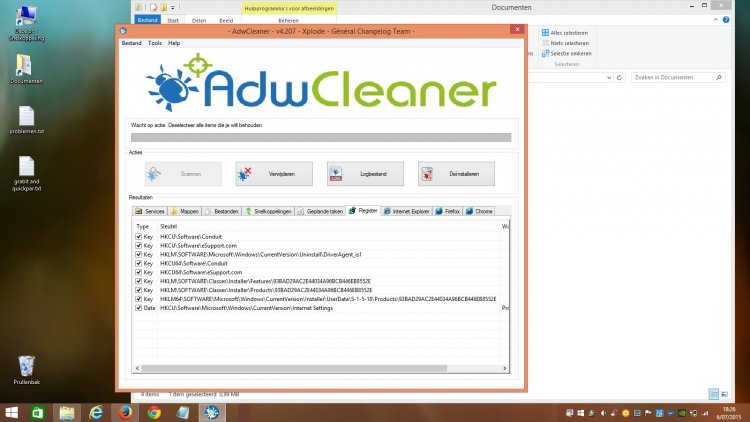
Task: Select the Documenten desktop folder icon
Action: 26,69
